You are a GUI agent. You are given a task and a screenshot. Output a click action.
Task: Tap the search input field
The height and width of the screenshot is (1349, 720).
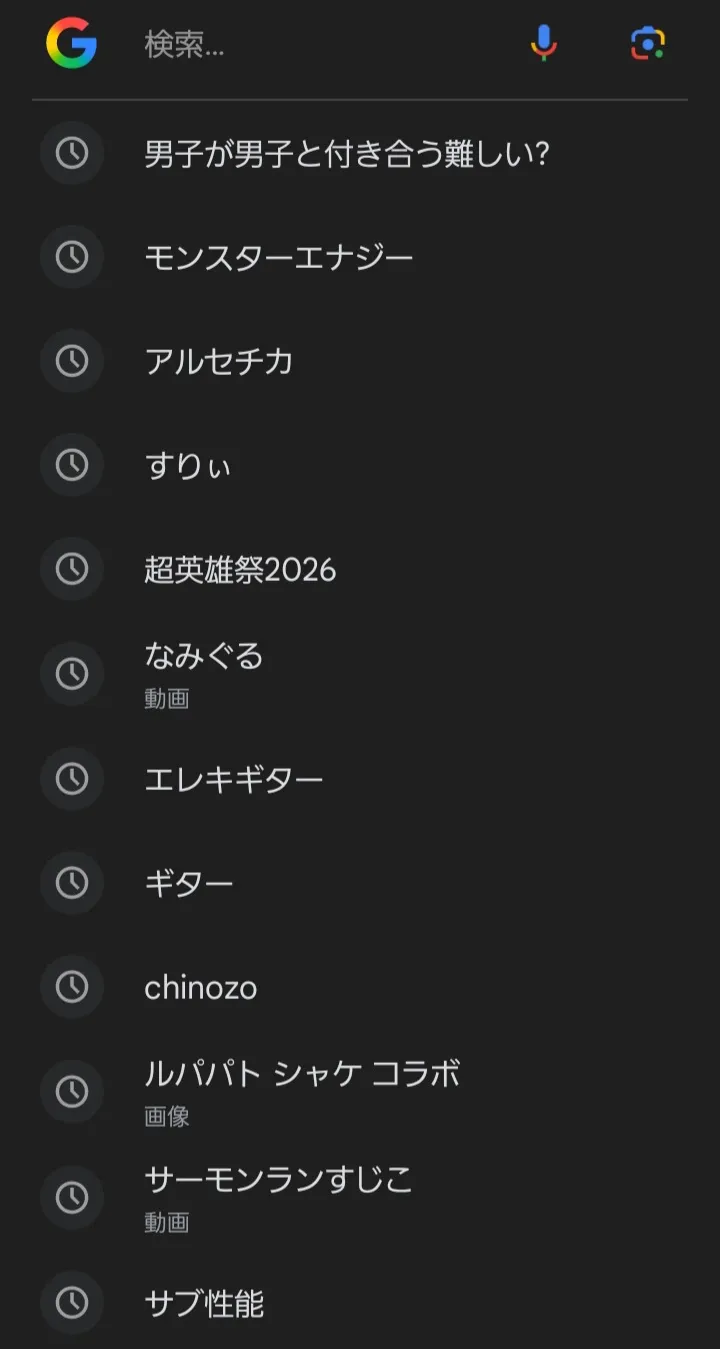pos(320,45)
